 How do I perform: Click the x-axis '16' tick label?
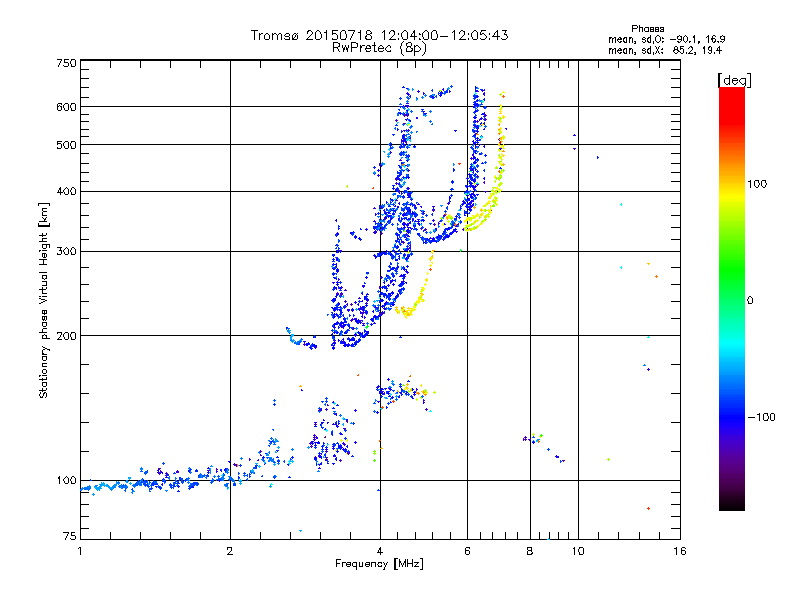pos(680,551)
